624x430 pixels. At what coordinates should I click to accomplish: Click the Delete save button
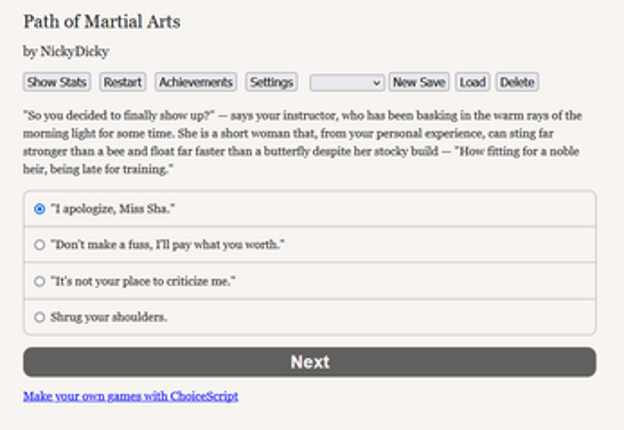tap(517, 82)
